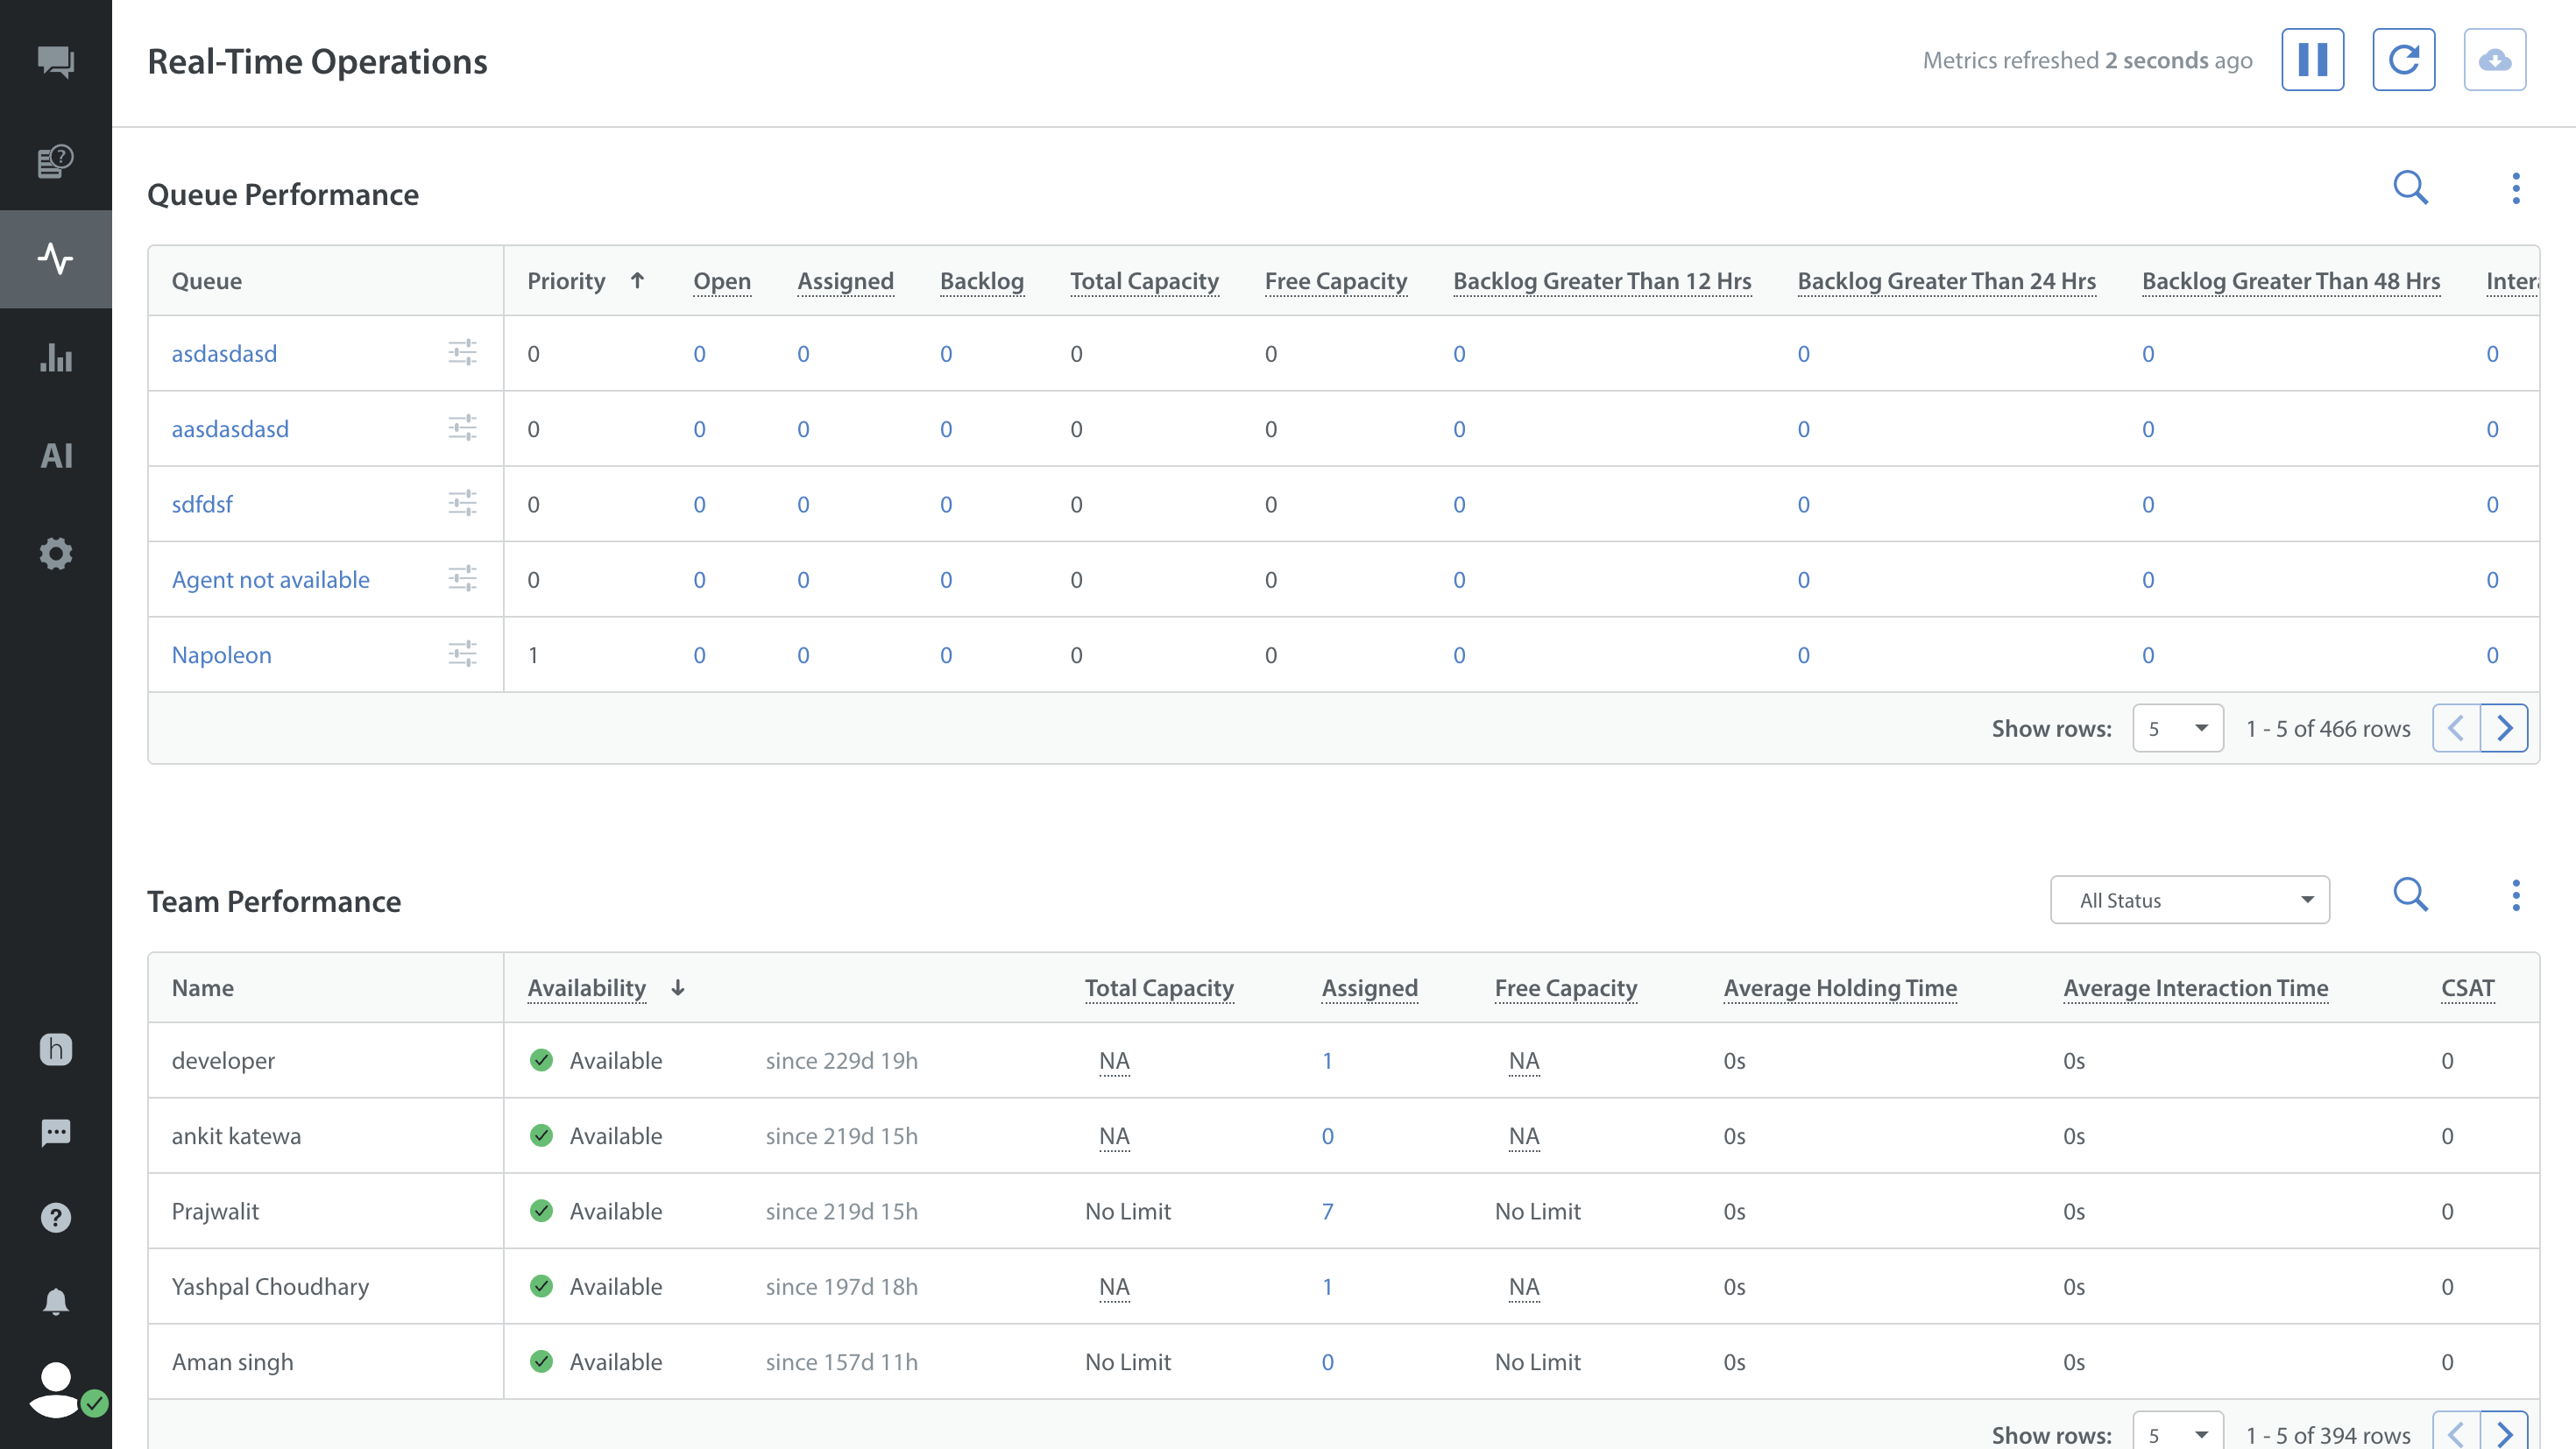This screenshot has height=1449, width=2576.
Task: Go to next page of queue rows
Action: pos(2504,729)
